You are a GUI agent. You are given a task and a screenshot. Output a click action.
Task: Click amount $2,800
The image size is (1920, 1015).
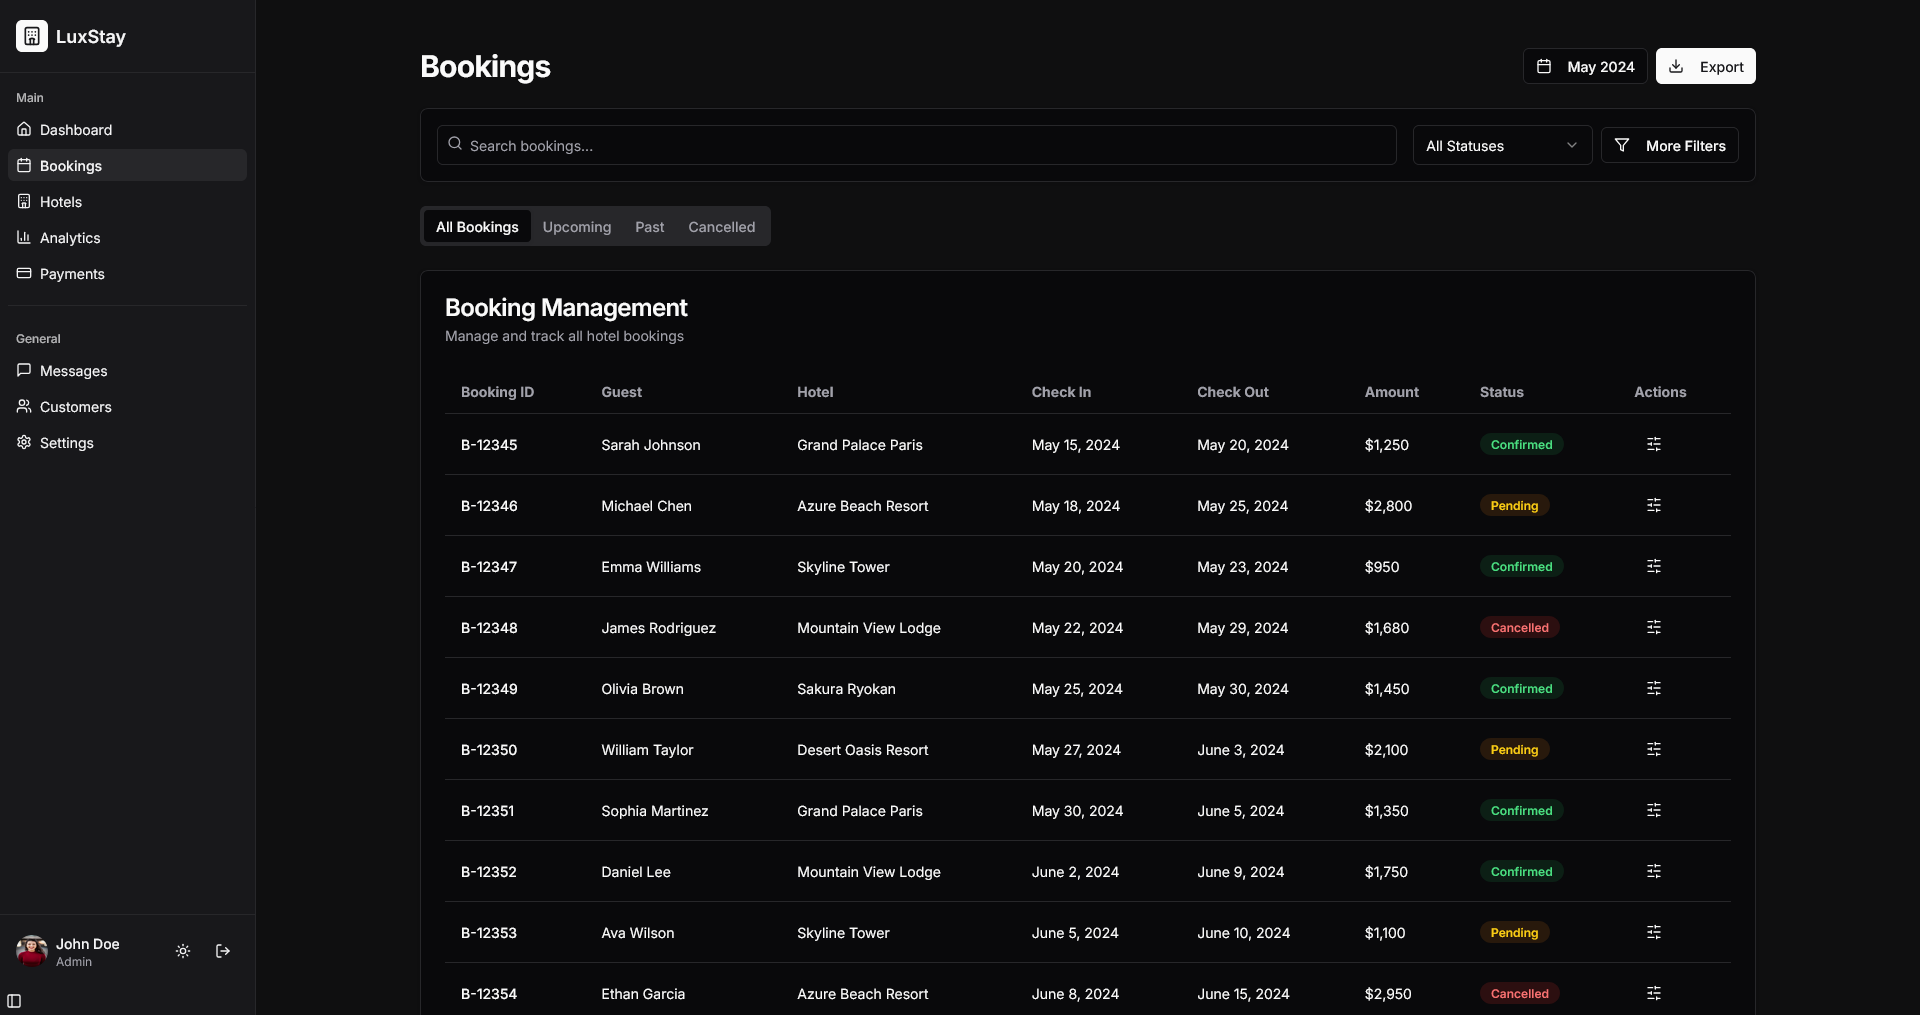1388,506
